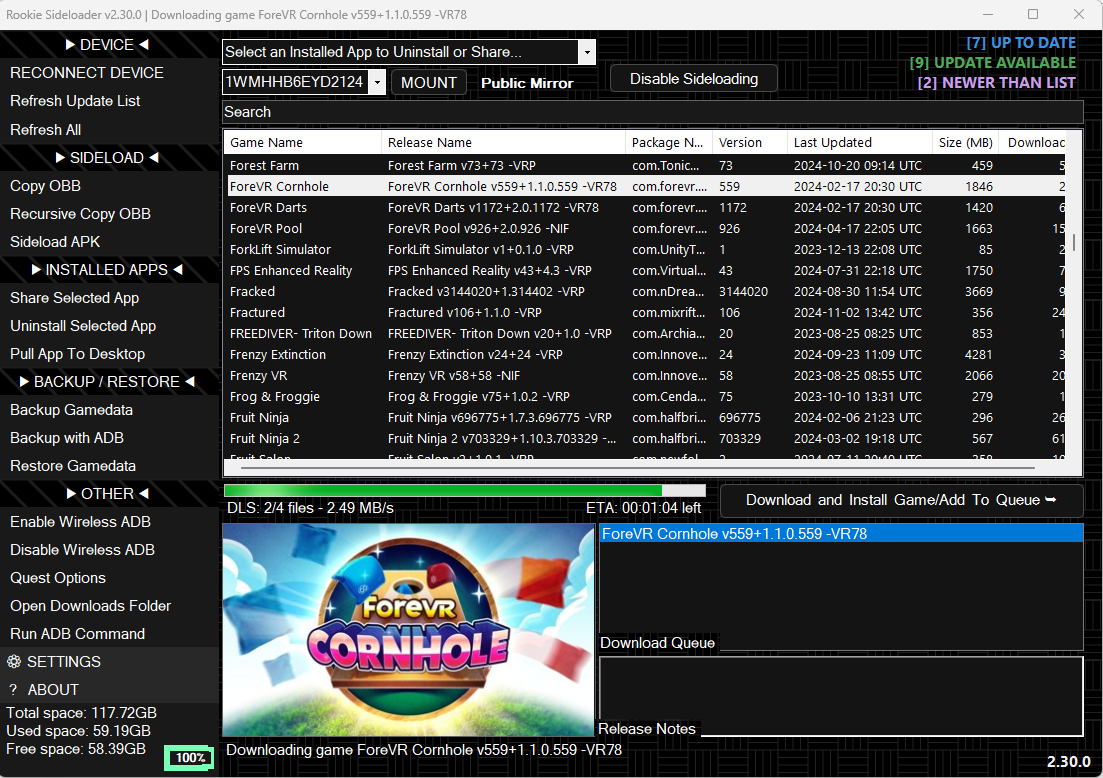The width and height of the screenshot is (1103, 778).
Task: Focus the Search input field
Action: pos(650,112)
